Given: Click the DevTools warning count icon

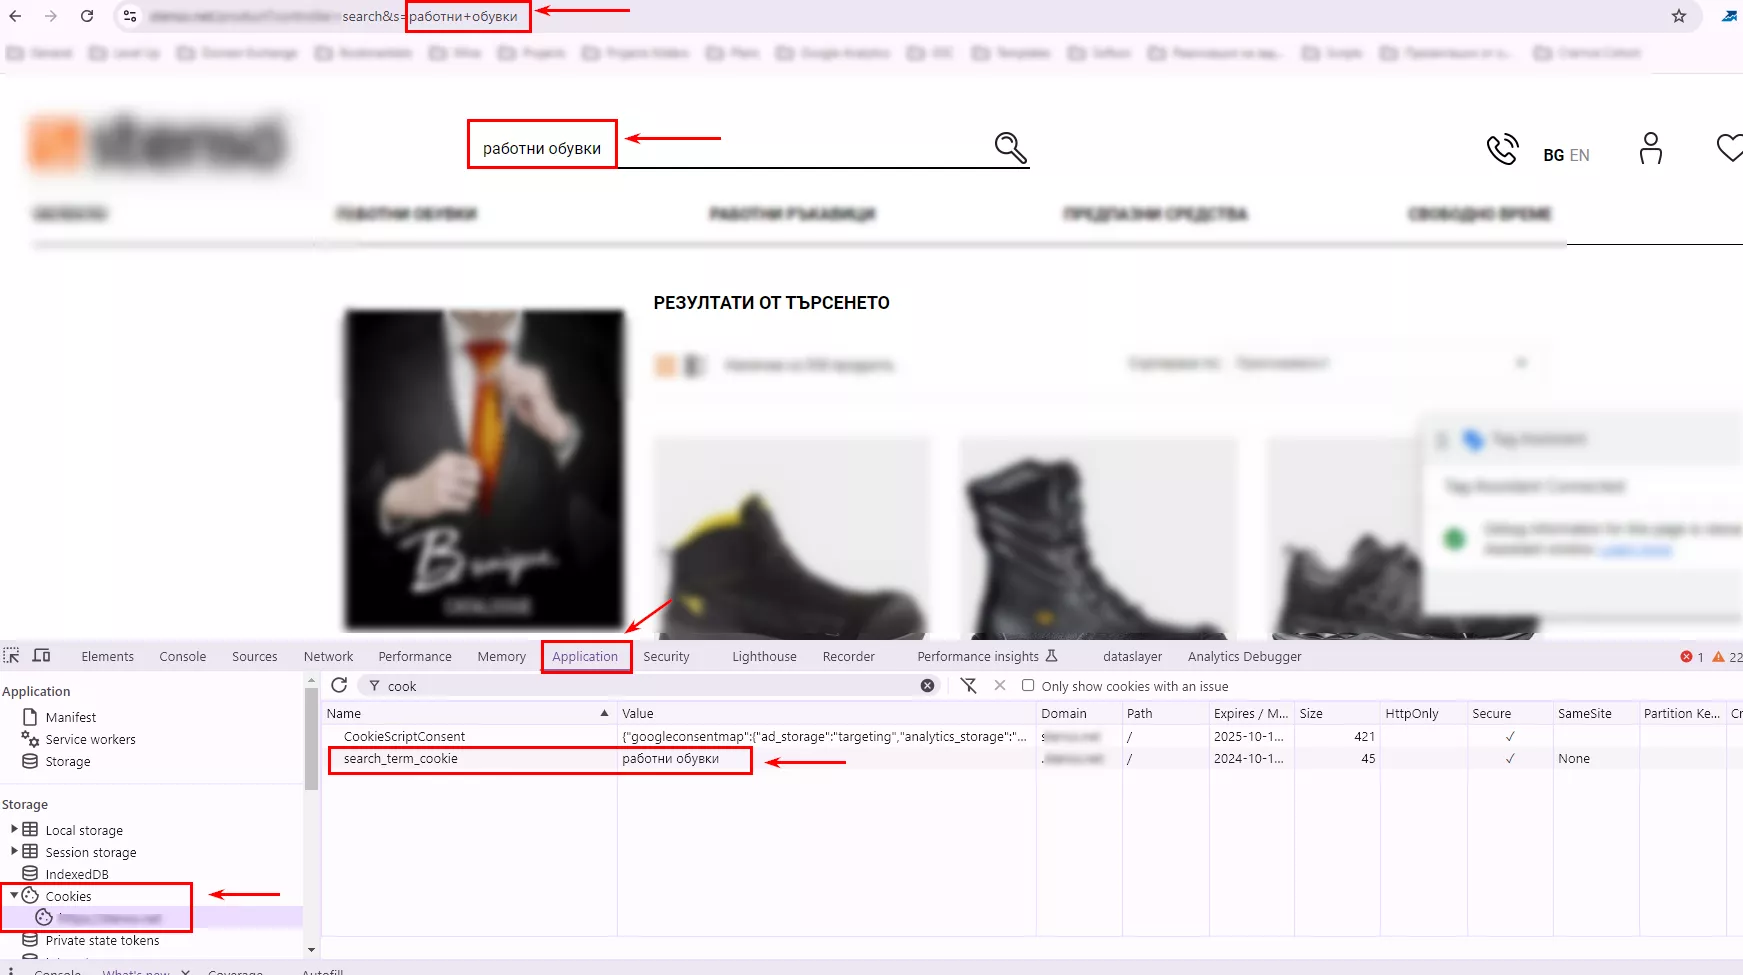Looking at the screenshot, I should 1727,657.
